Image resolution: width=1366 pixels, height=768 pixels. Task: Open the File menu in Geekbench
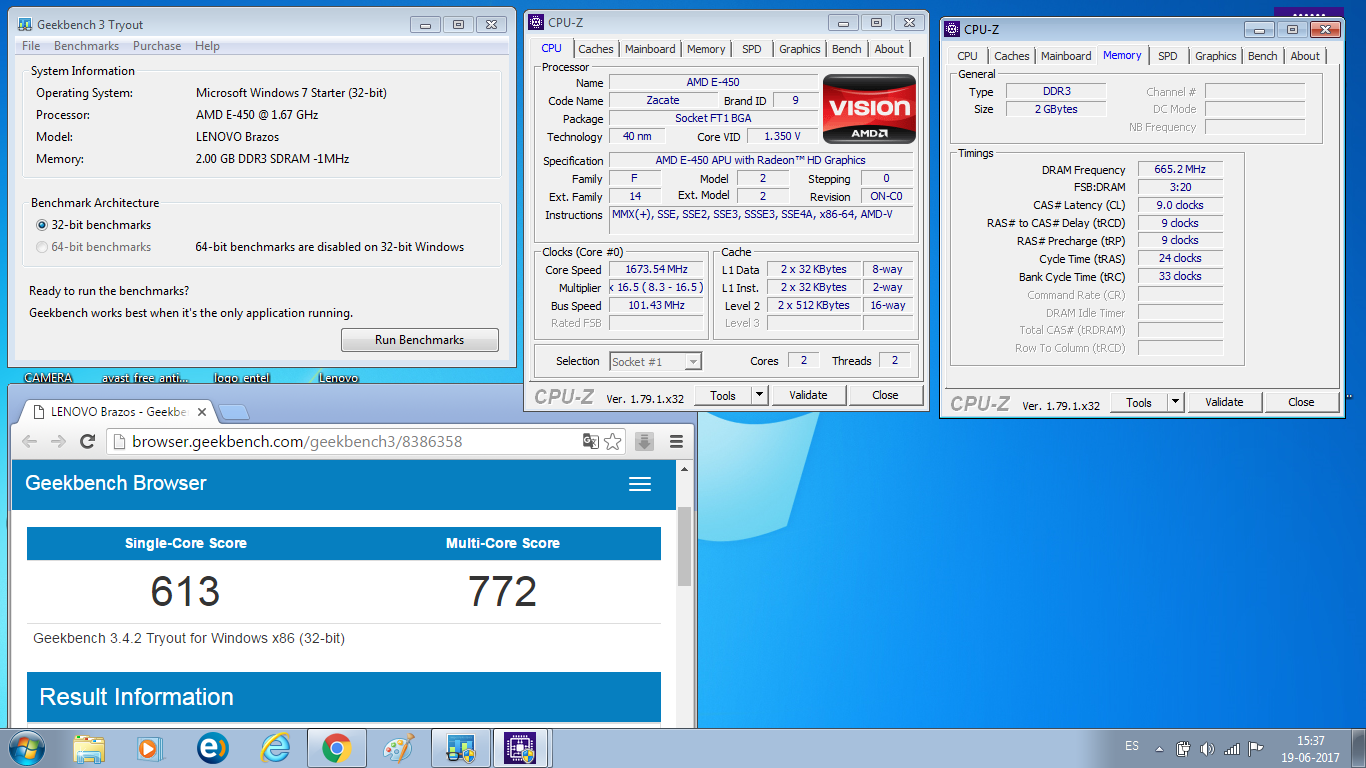31,46
